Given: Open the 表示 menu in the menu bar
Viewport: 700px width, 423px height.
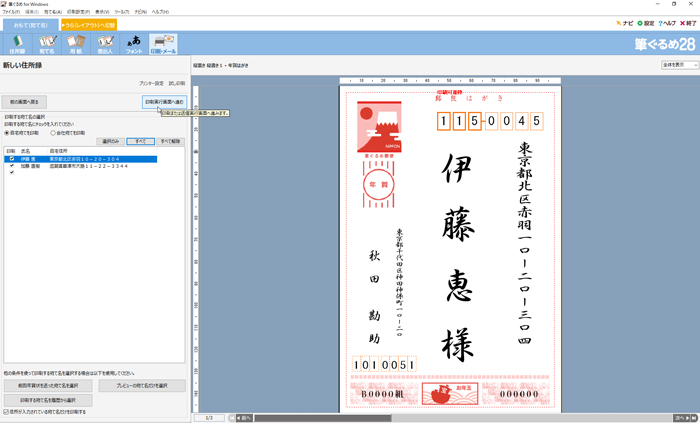Looking at the screenshot, I should coord(101,11).
